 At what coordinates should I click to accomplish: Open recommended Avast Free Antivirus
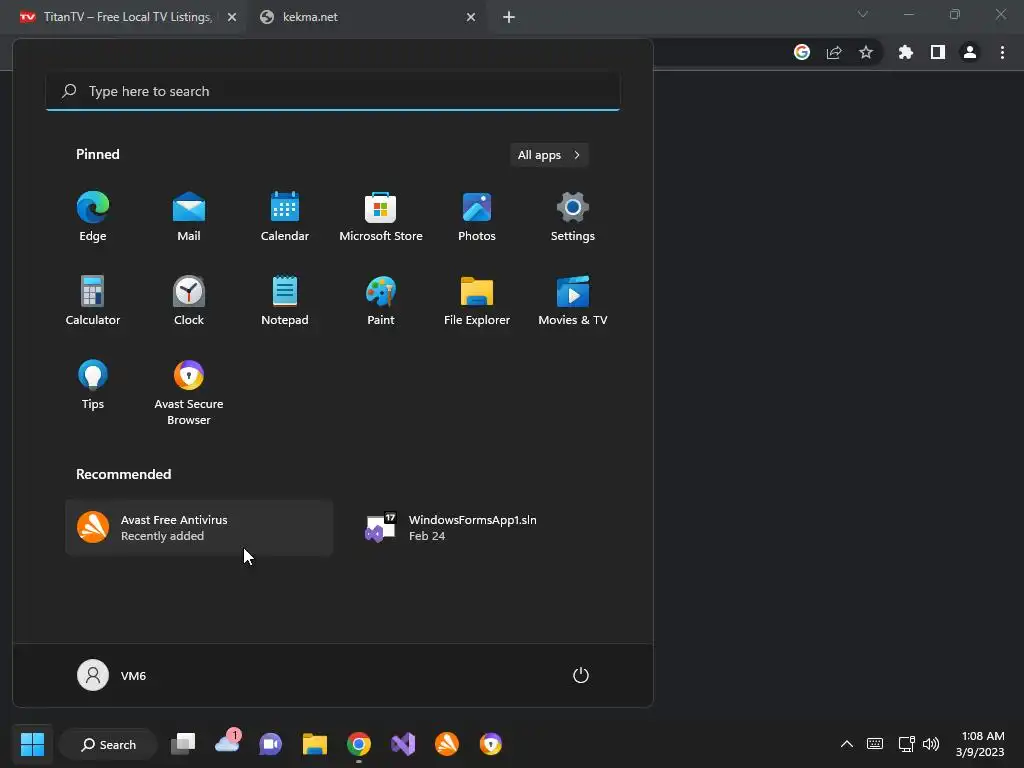click(x=199, y=528)
